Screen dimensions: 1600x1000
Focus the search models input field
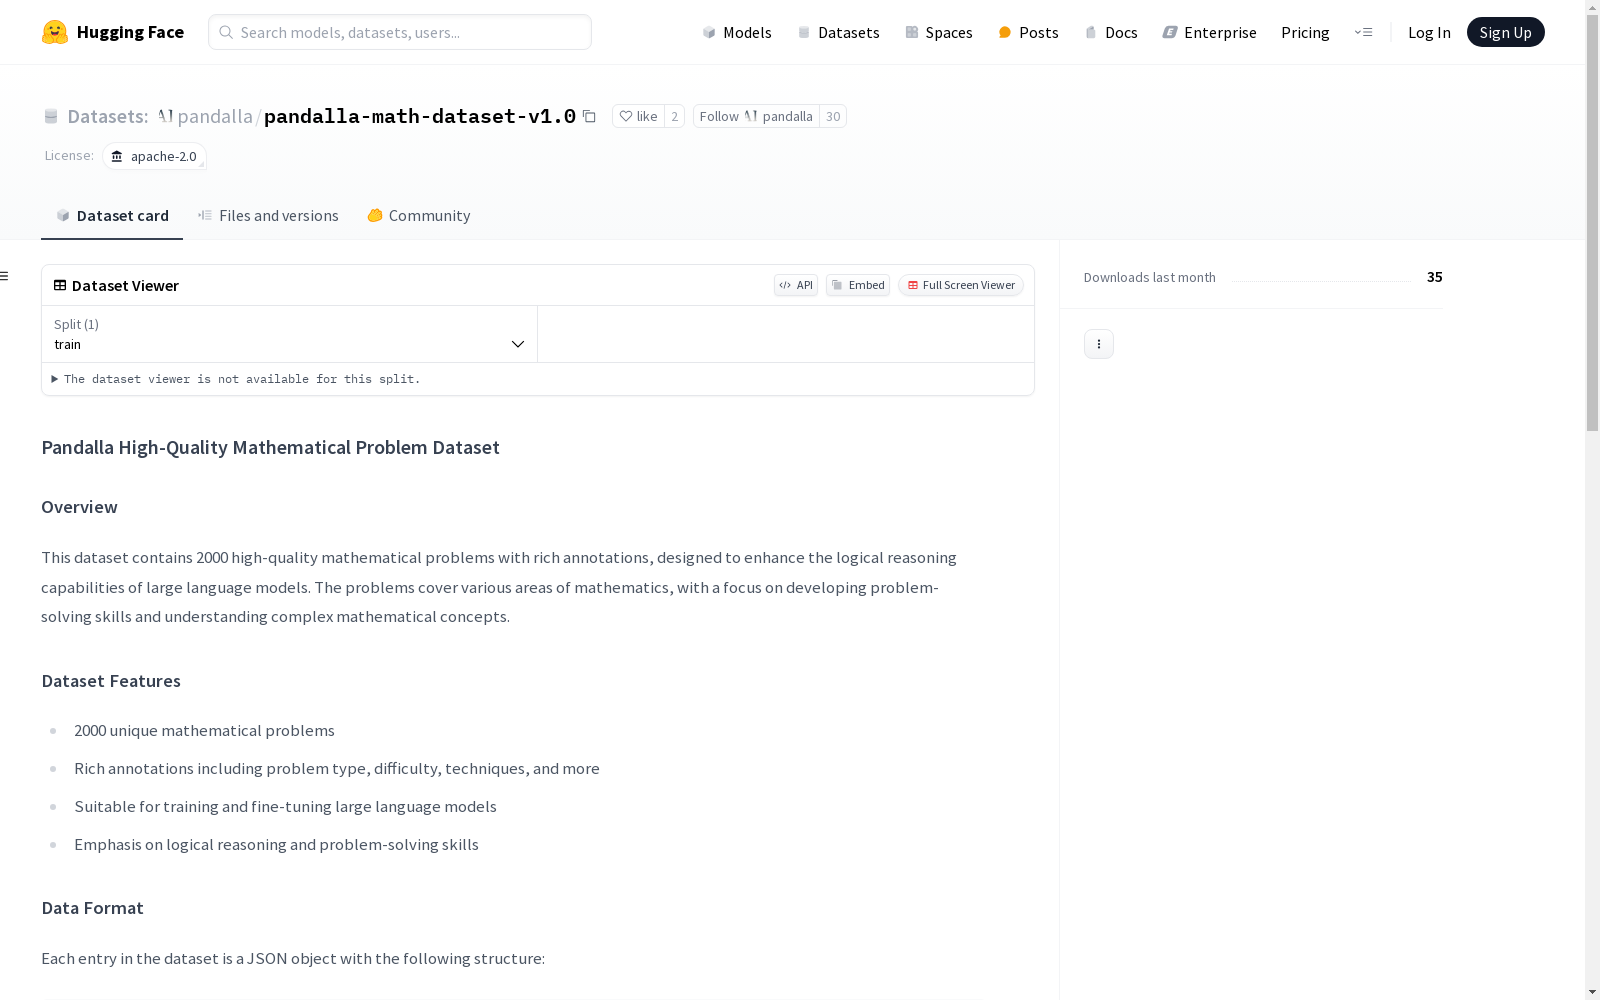(400, 32)
